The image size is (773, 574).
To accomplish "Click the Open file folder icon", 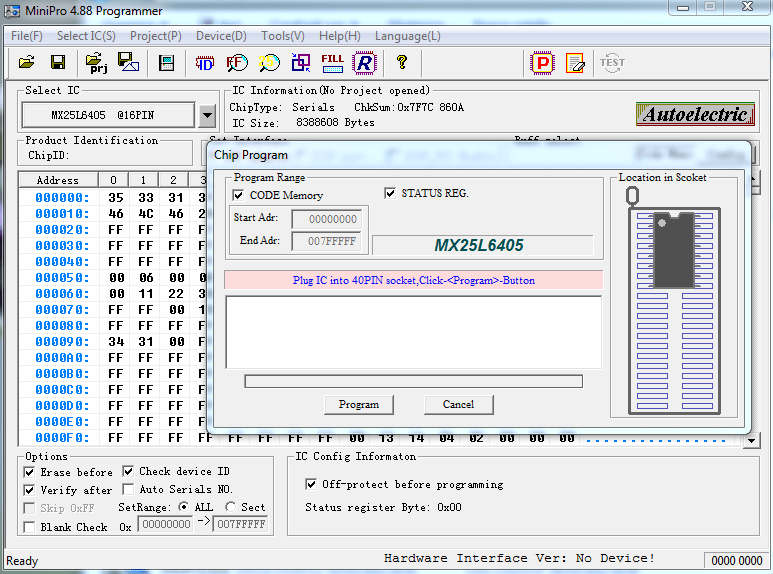I will (27, 63).
